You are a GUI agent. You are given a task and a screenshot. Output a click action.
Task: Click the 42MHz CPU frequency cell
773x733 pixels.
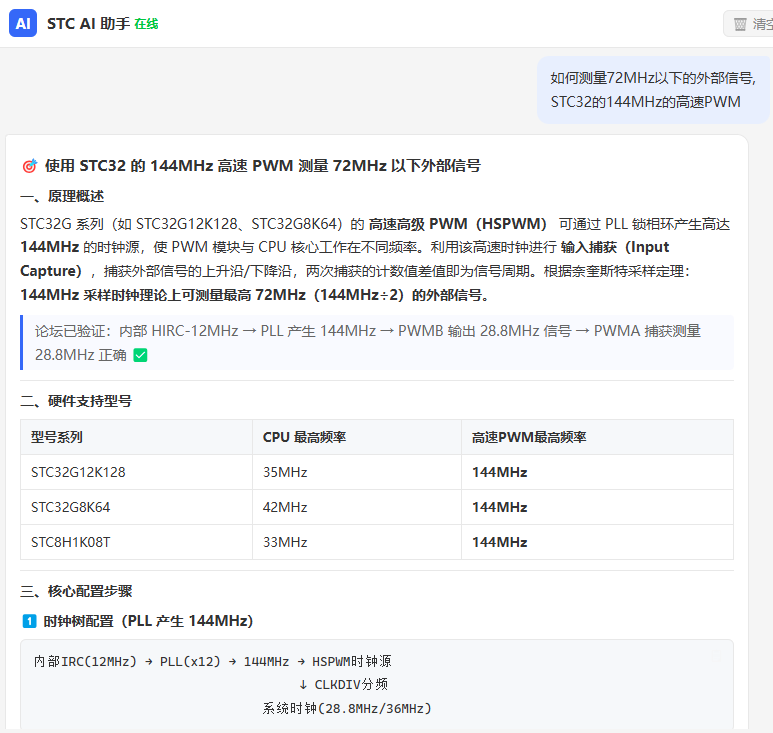click(357, 507)
